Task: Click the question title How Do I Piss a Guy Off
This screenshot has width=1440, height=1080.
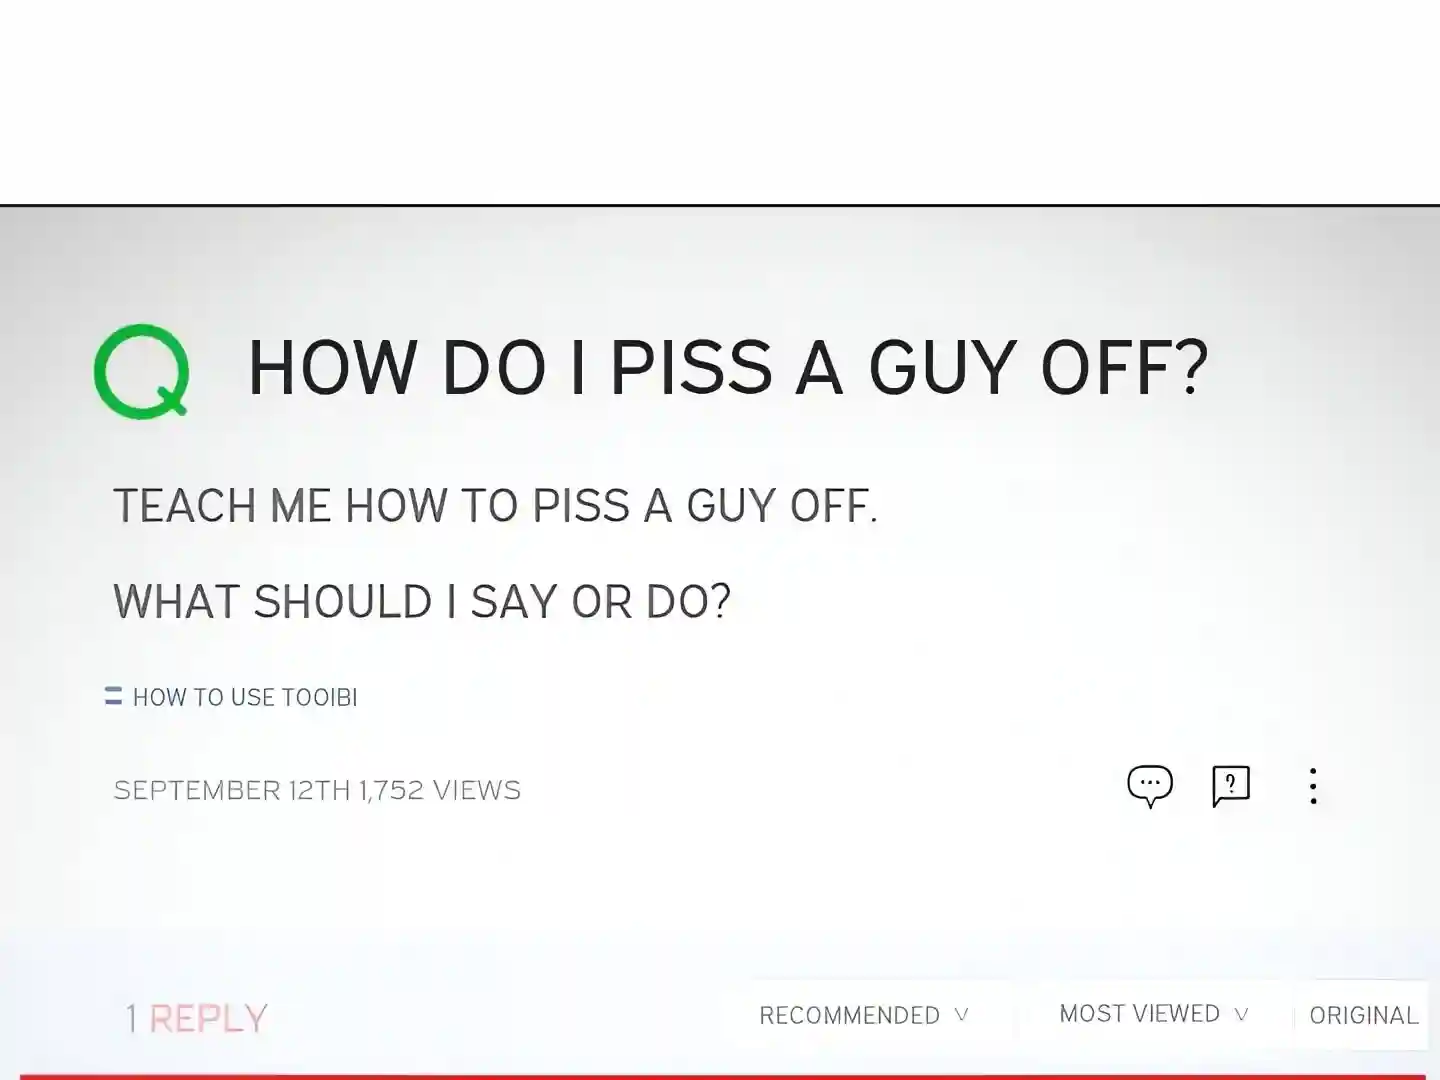Action: pyautogui.click(x=728, y=368)
